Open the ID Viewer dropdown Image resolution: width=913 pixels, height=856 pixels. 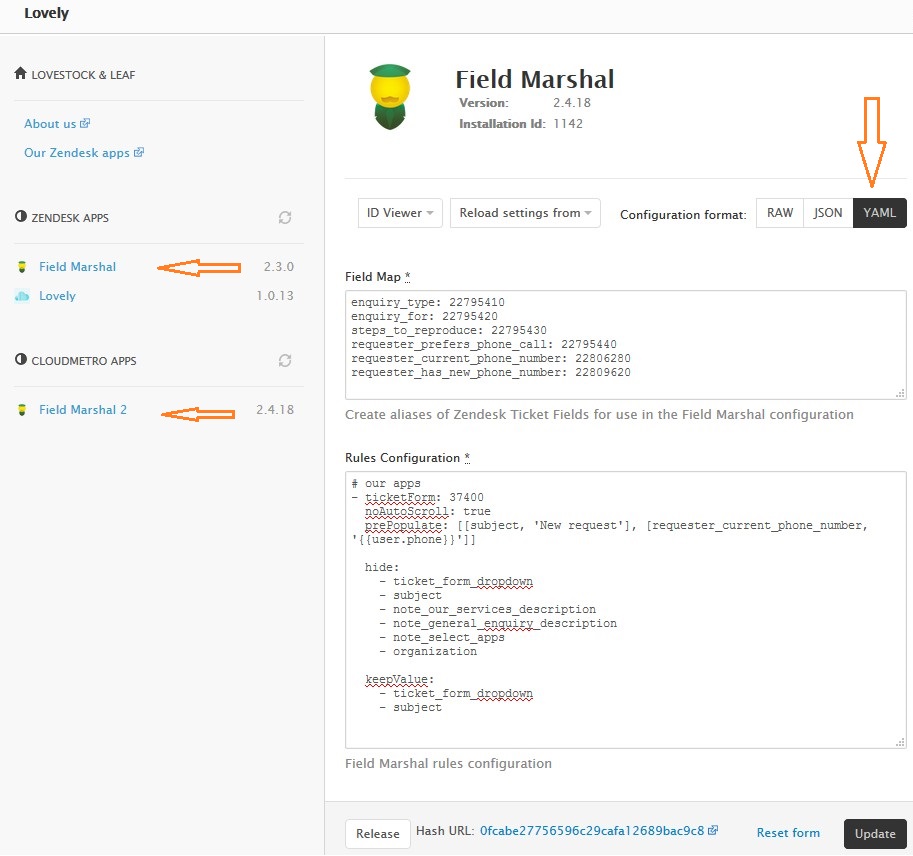point(400,213)
